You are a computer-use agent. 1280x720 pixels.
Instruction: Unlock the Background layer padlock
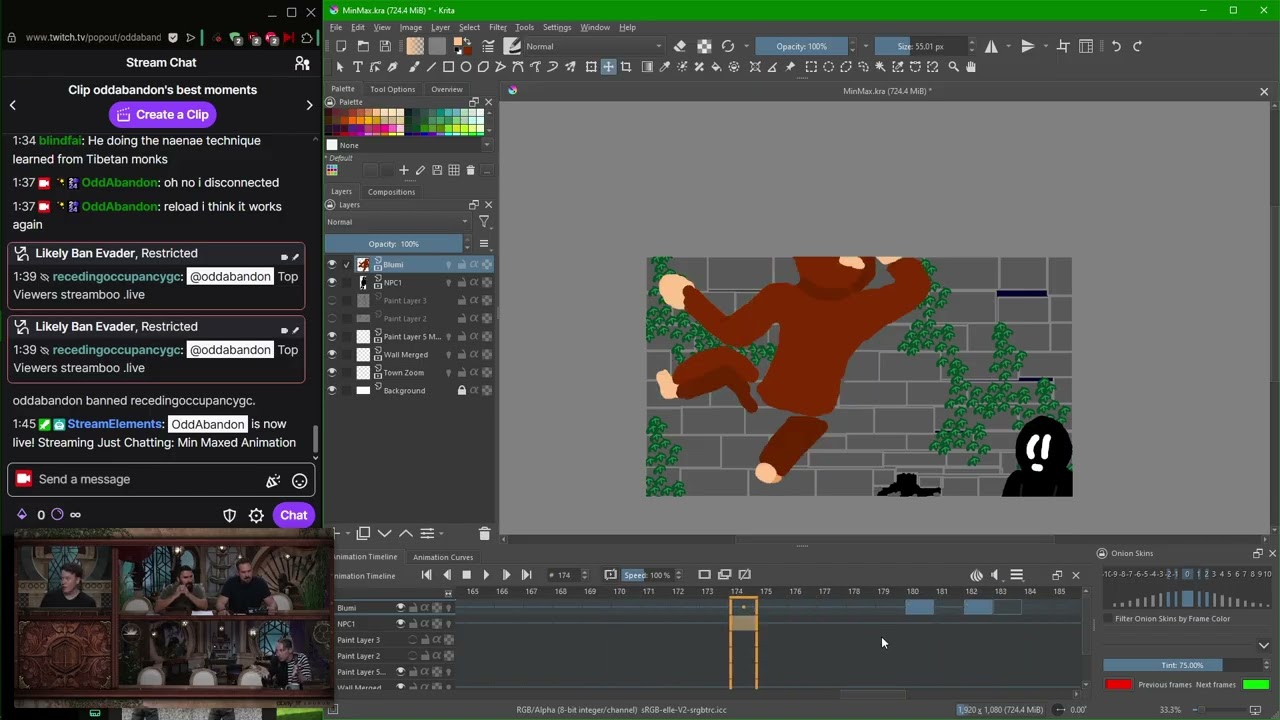click(x=461, y=391)
